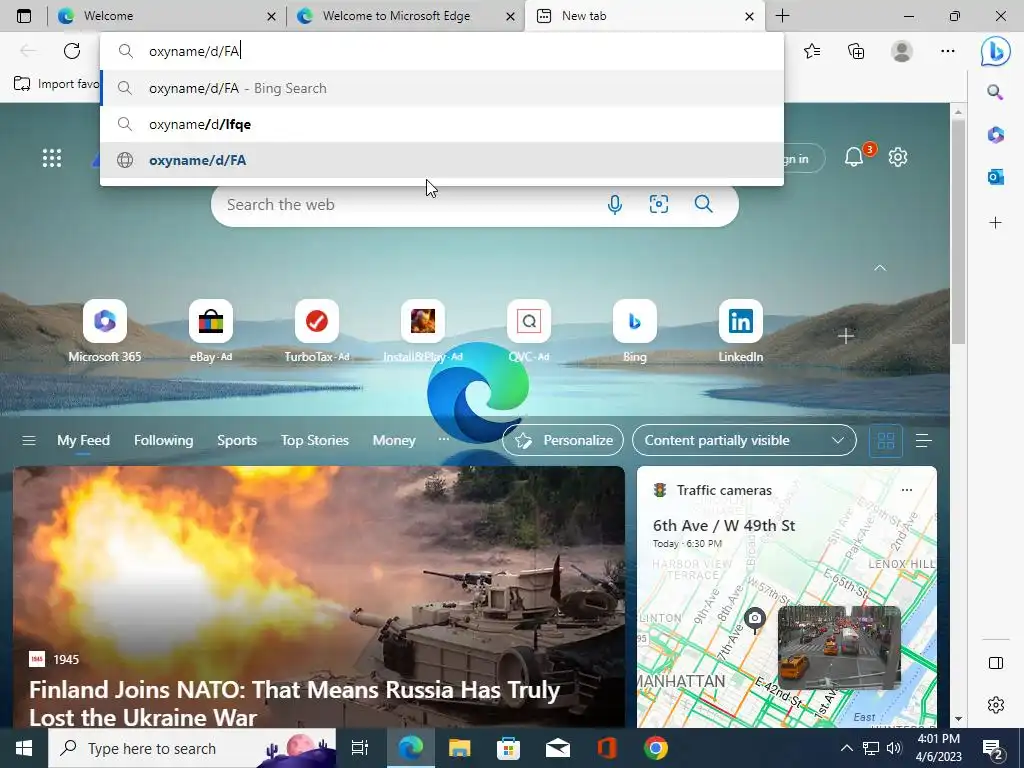This screenshot has width=1024, height=768.
Task: Open File Explorer from taskbar
Action: tap(459, 748)
